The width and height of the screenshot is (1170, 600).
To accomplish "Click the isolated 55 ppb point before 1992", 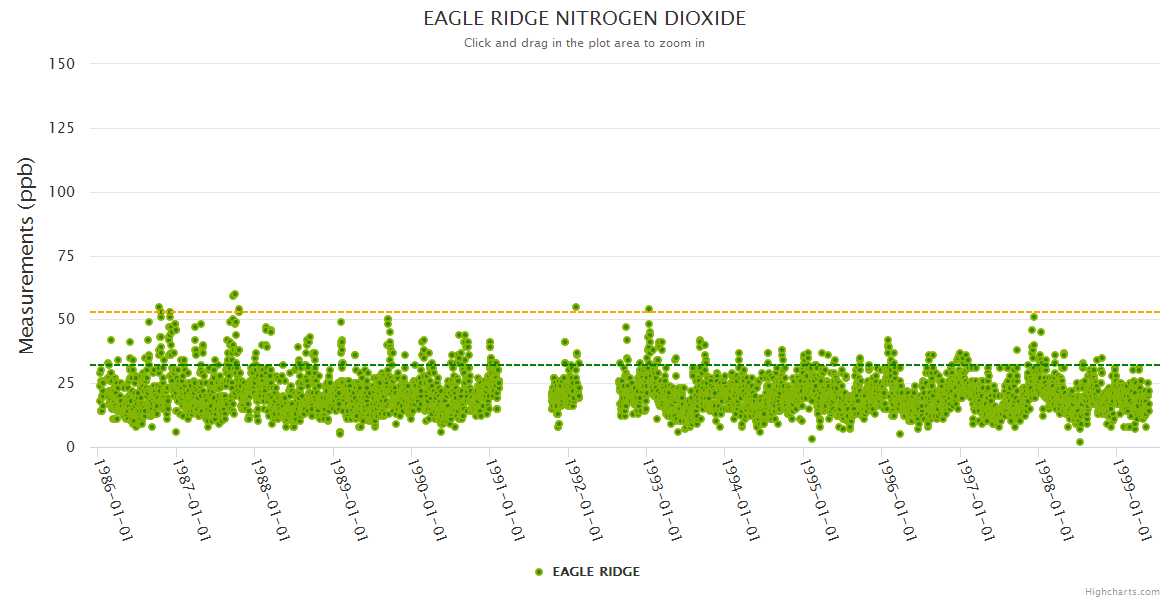I will pos(576,307).
